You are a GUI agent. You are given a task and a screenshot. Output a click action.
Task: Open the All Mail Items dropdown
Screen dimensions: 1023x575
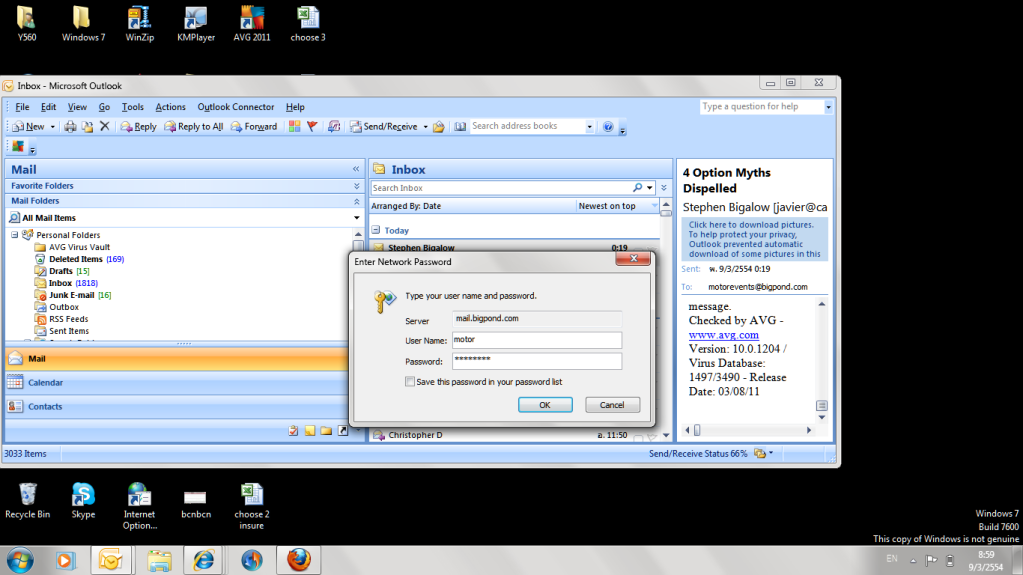357,218
